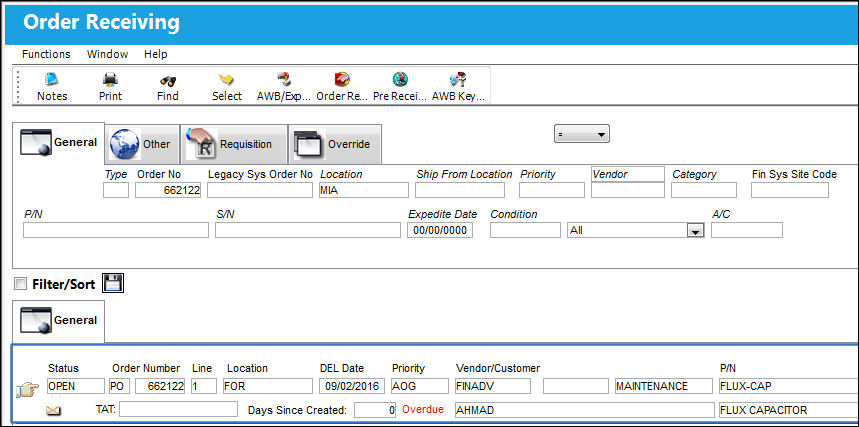Screen dimensions: 859x427
Task: Click the Fin Sys Site Code field
Action: 789,190
